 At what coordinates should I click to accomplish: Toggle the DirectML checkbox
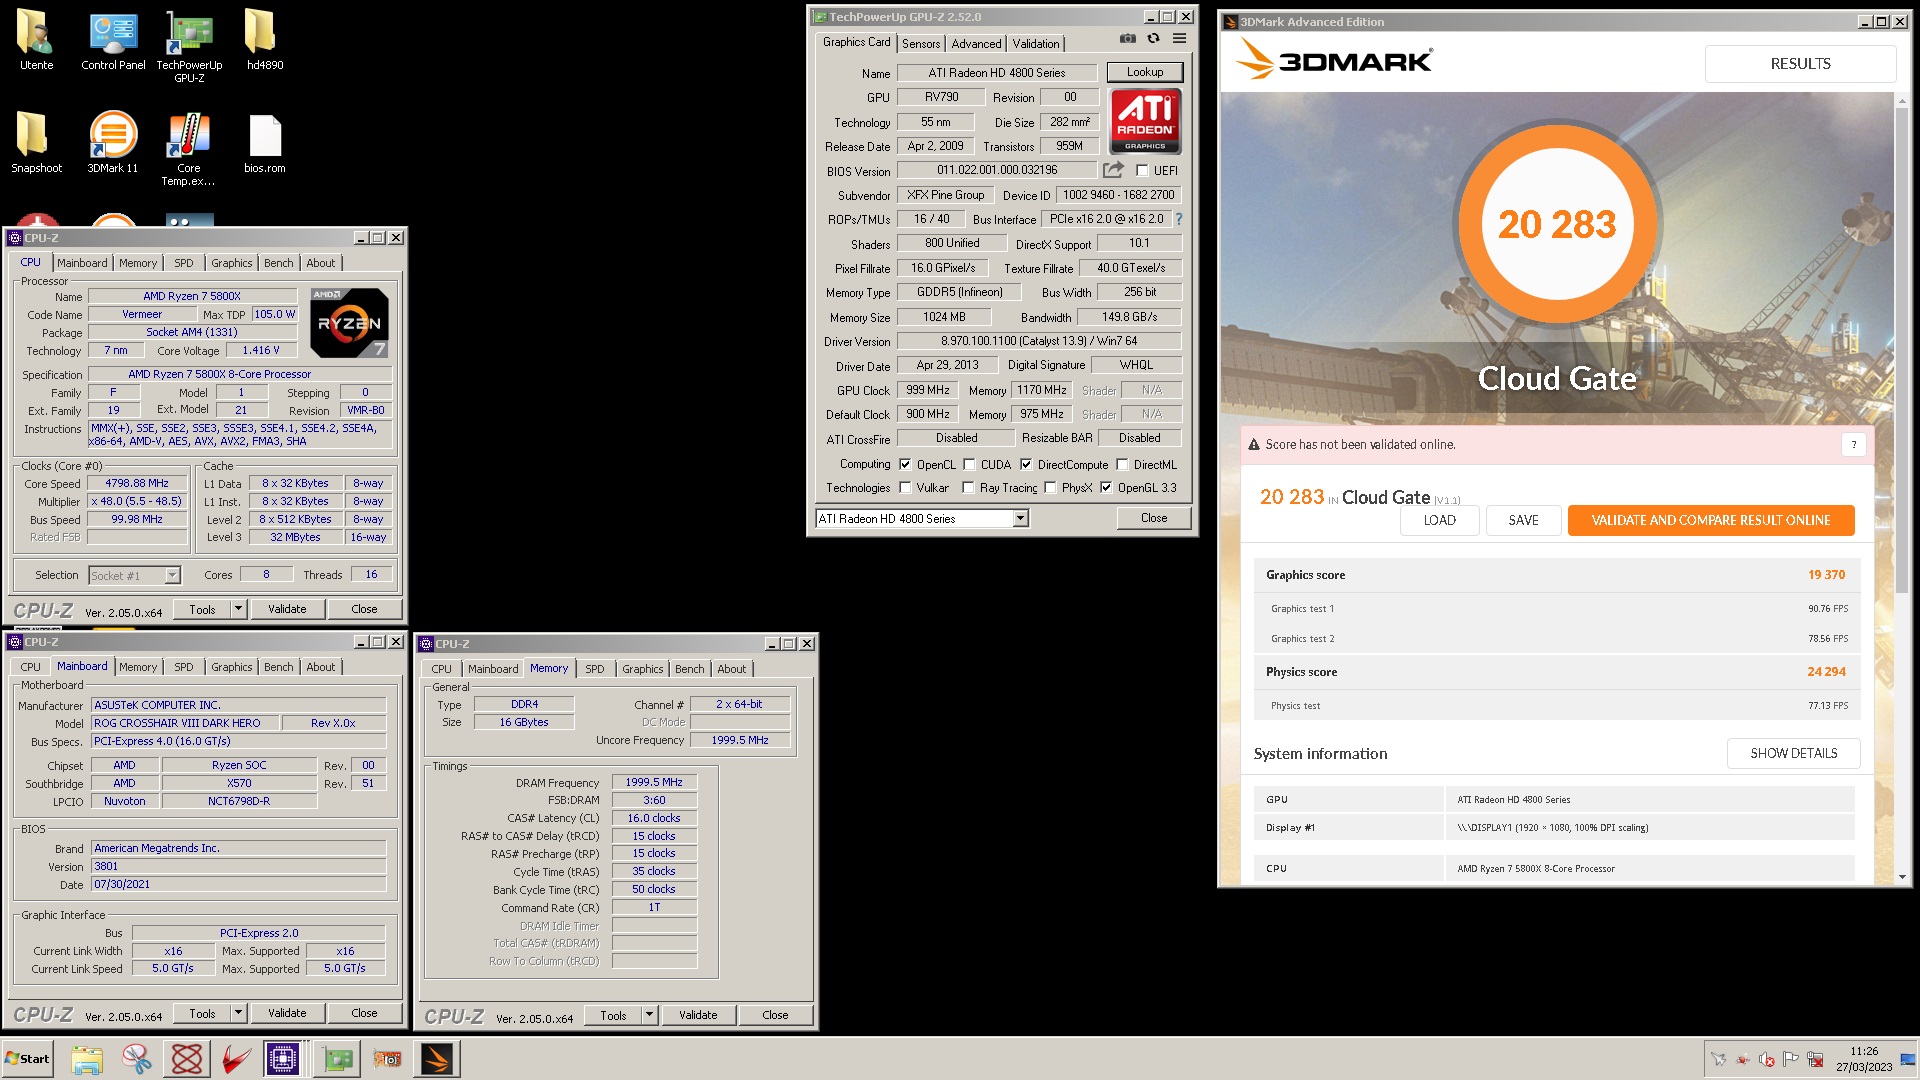click(1122, 465)
